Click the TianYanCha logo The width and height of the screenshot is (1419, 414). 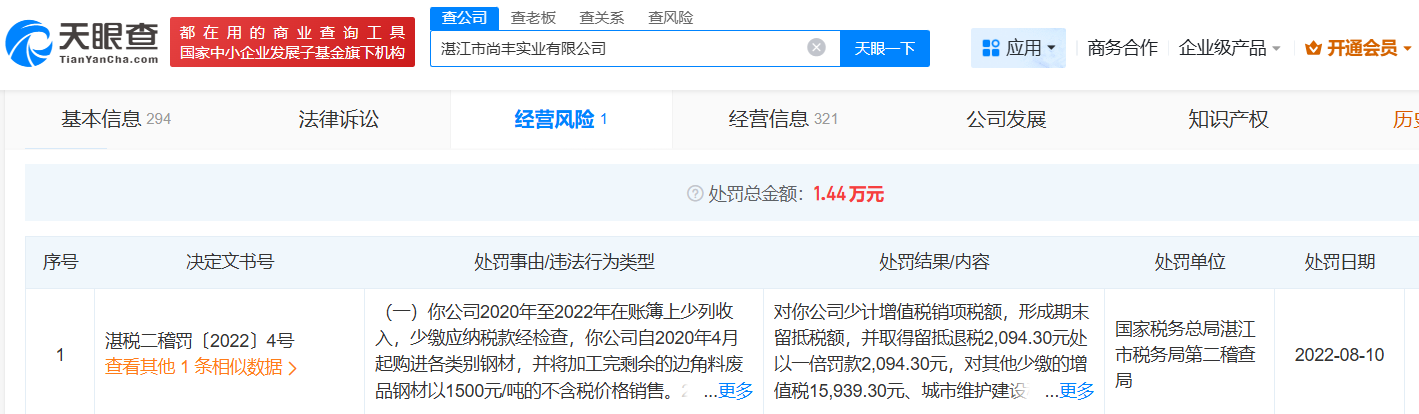[x=82, y=42]
